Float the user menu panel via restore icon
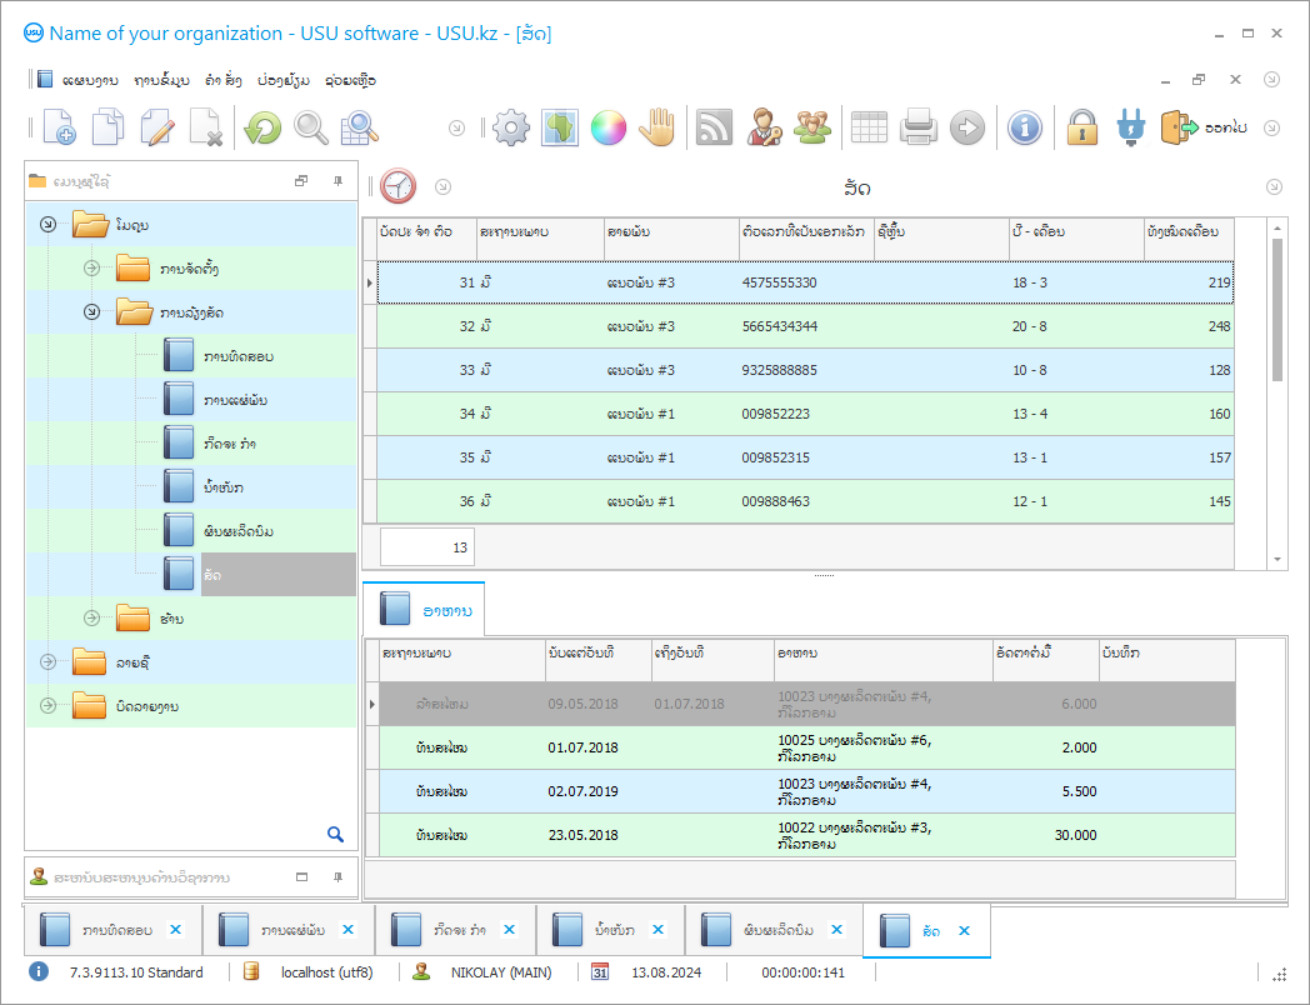Viewport: 1310px width, 1005px height. point(301,181)
